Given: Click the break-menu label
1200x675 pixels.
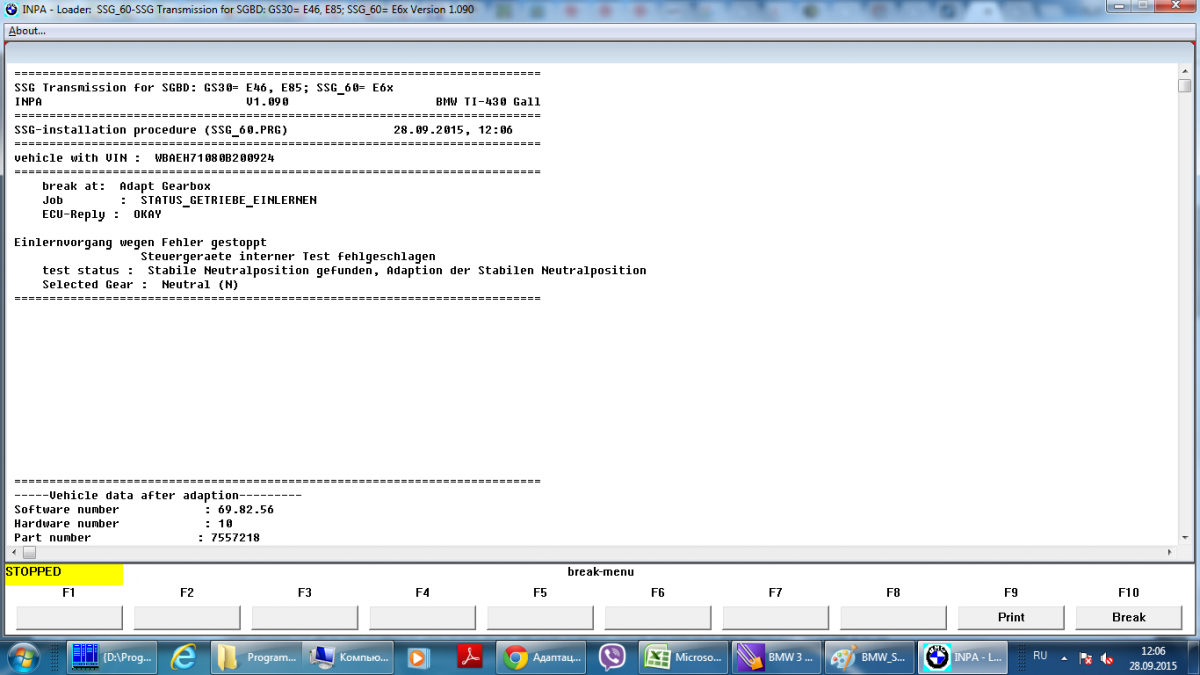Looking at the screenshot, I should pyautogui.click(x=600, y=572).
